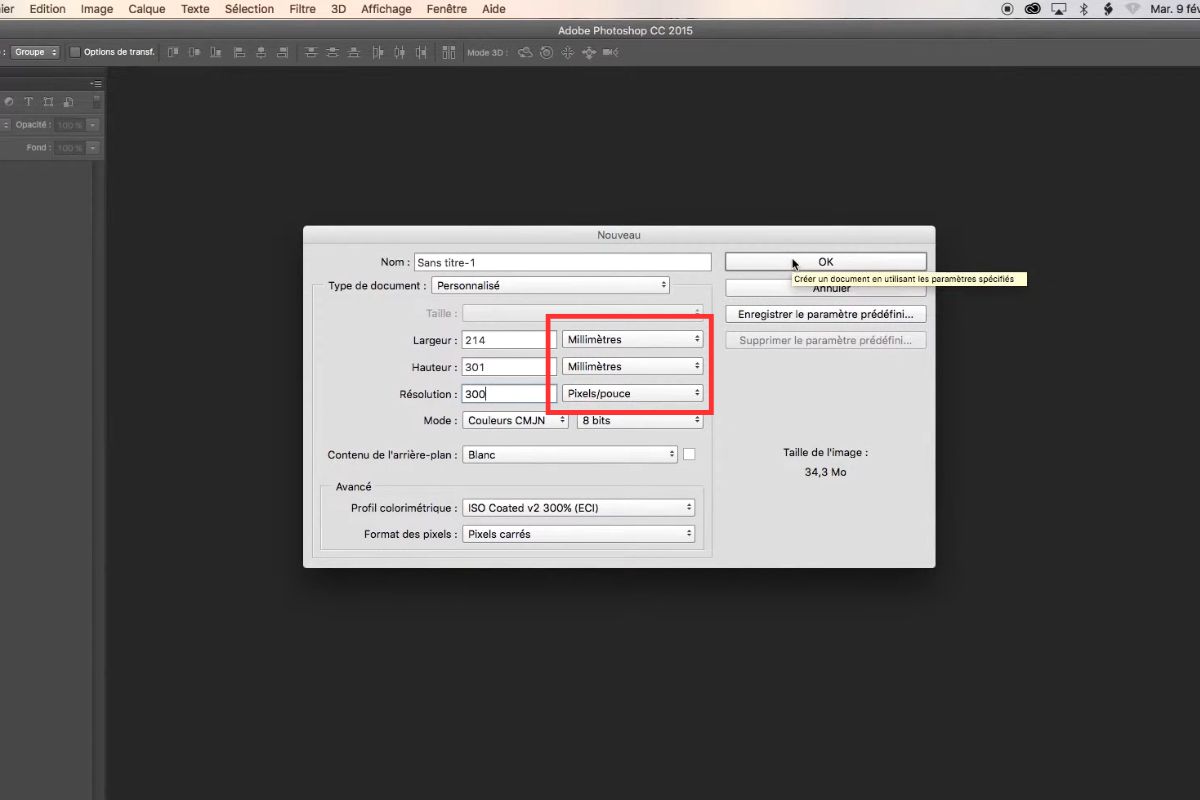Click the distribute right edges icon
The height and width of the screenshot is (800, 1200).
[422, 52]
